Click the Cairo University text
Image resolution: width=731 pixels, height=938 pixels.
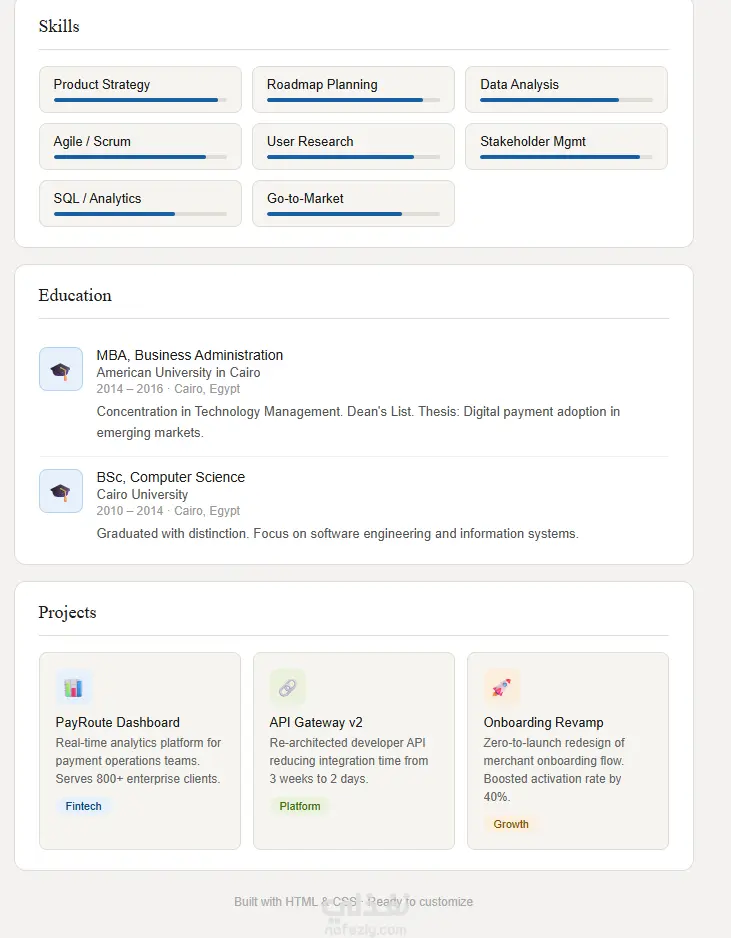pos(142,494)
